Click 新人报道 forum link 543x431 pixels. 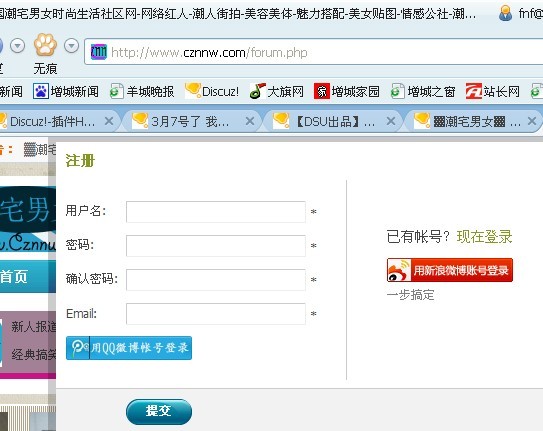pos(34,326)
